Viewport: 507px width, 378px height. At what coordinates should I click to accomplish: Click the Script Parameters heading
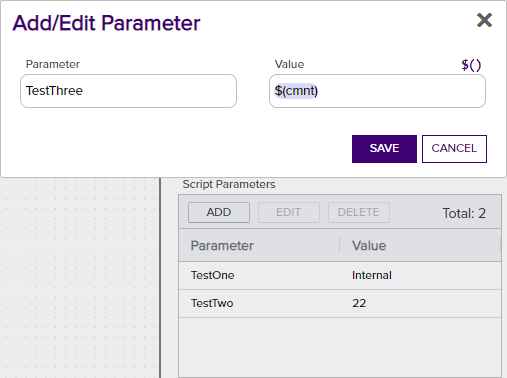pyautogui.click(x=229, y=184)
